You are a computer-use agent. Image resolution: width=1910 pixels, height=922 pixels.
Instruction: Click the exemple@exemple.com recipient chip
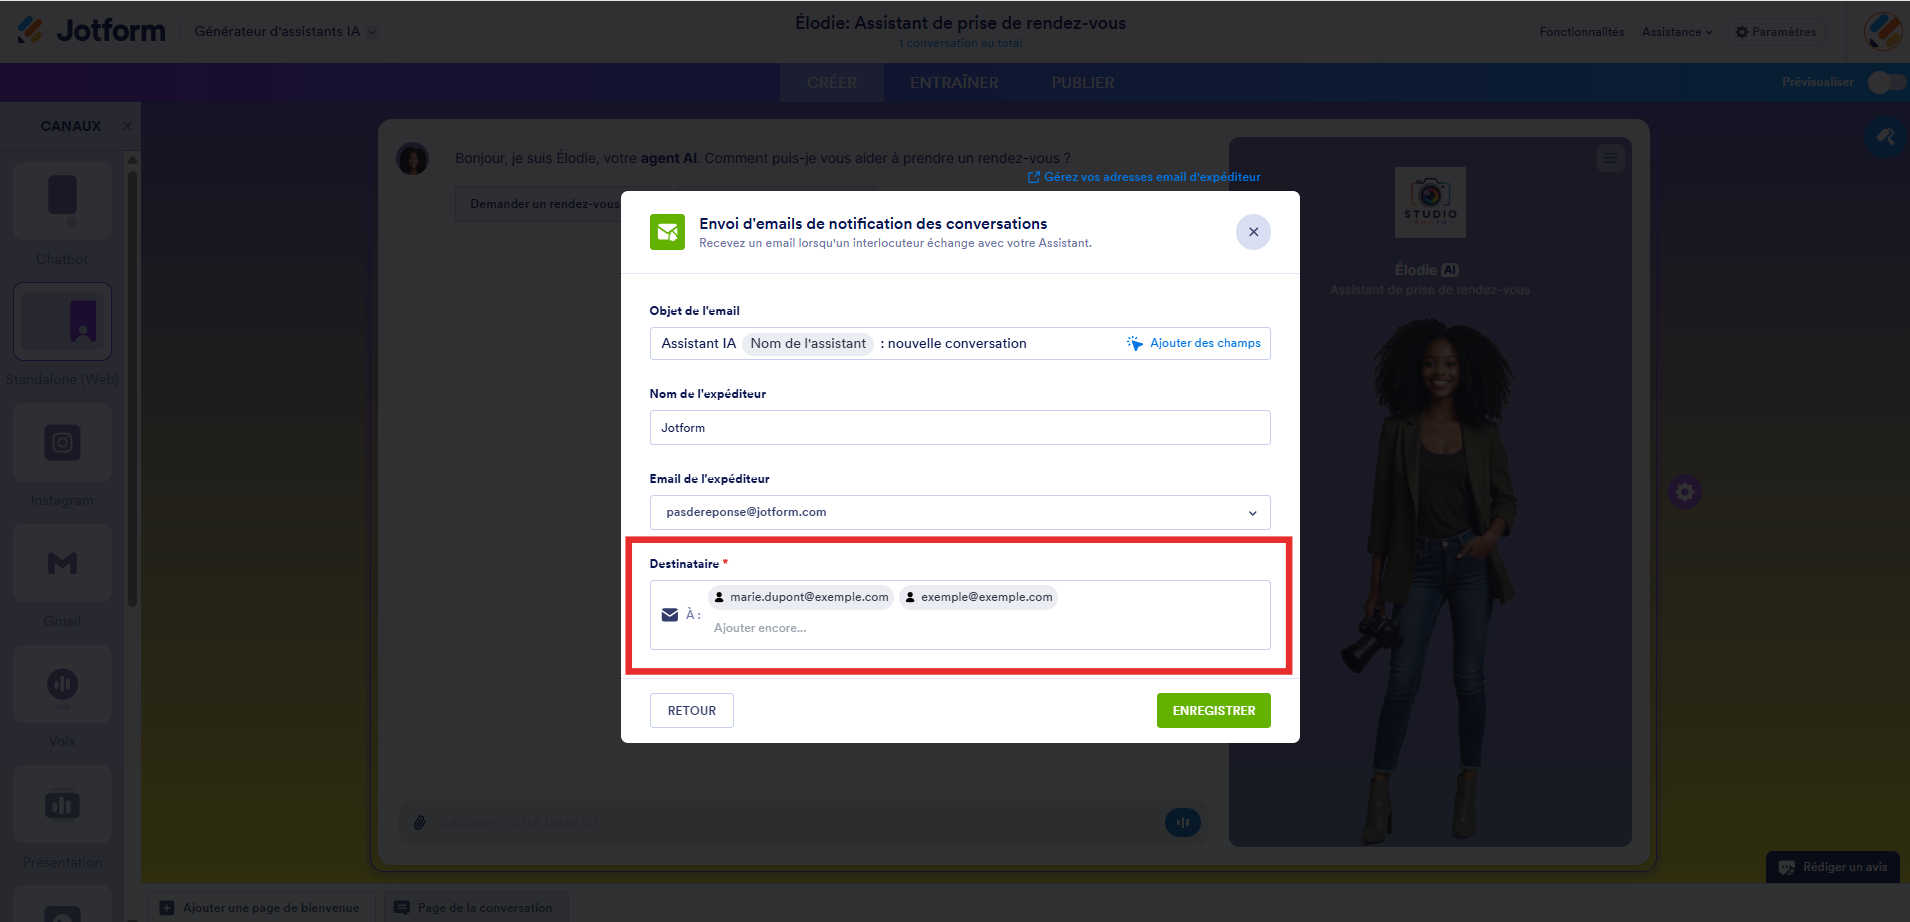pos(978,597)
